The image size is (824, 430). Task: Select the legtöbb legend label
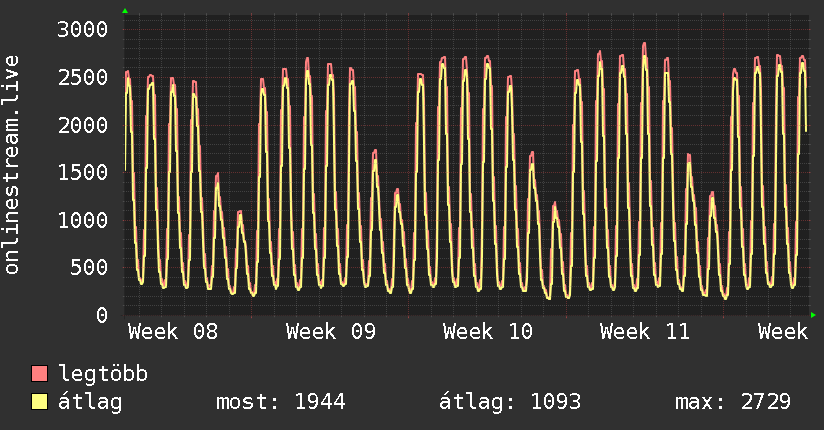[x=104, y=375]
